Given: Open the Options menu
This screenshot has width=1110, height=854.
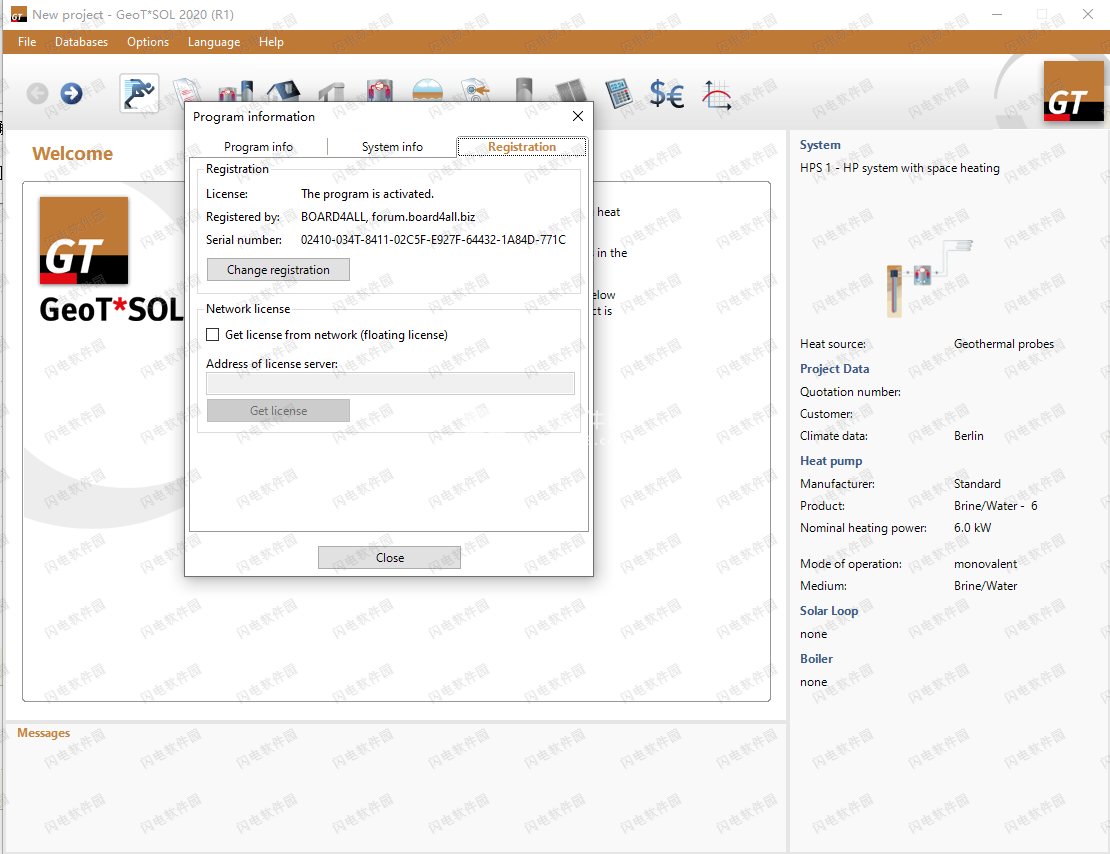Looking at the screenshot, I should pos(148,42).
